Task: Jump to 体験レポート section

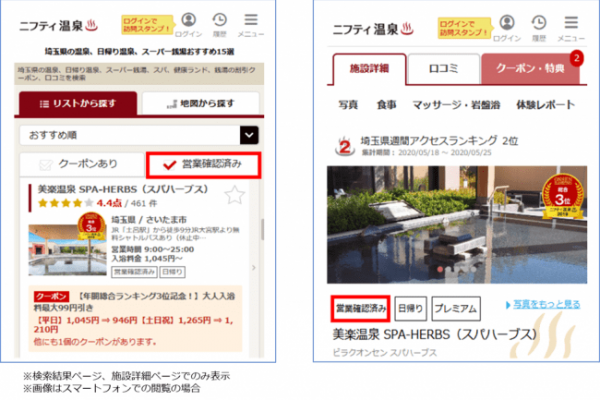Action: (x=545, y=104)
